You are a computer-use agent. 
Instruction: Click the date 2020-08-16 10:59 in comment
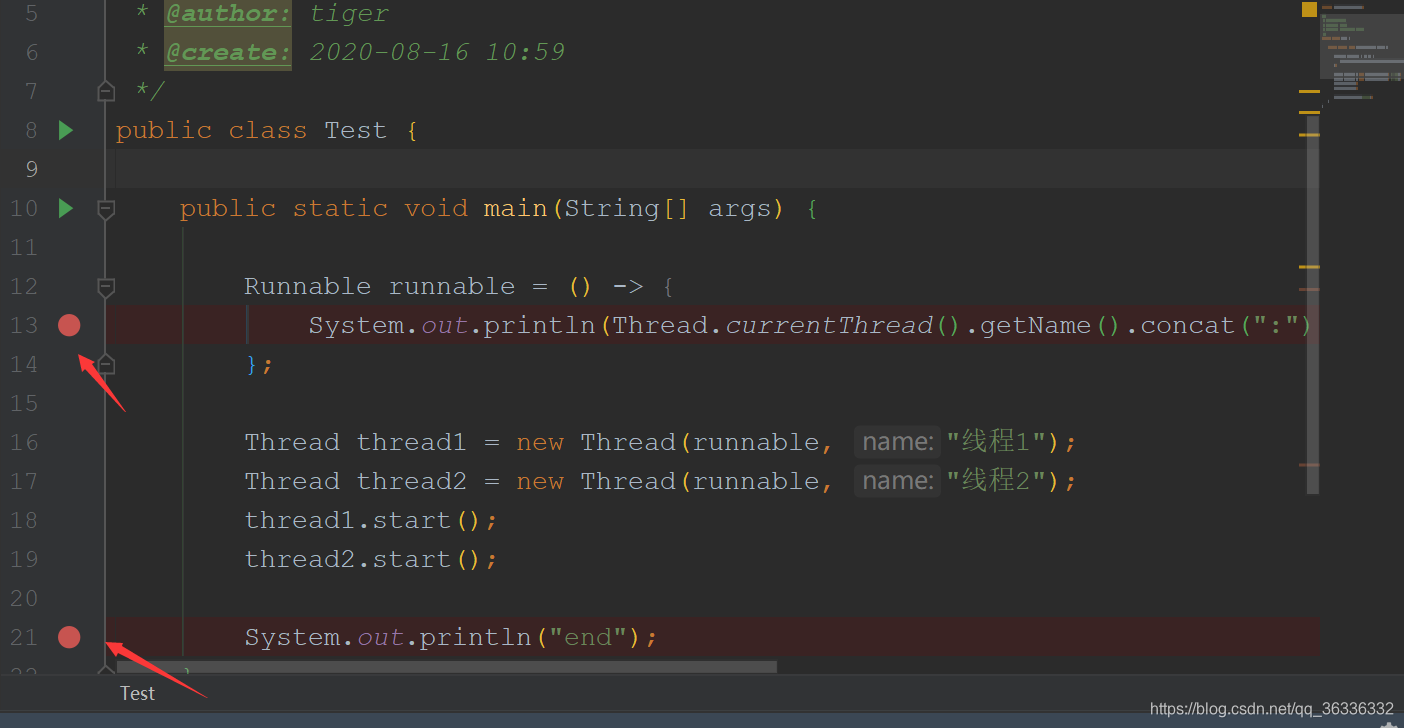(x=437, y=52)
